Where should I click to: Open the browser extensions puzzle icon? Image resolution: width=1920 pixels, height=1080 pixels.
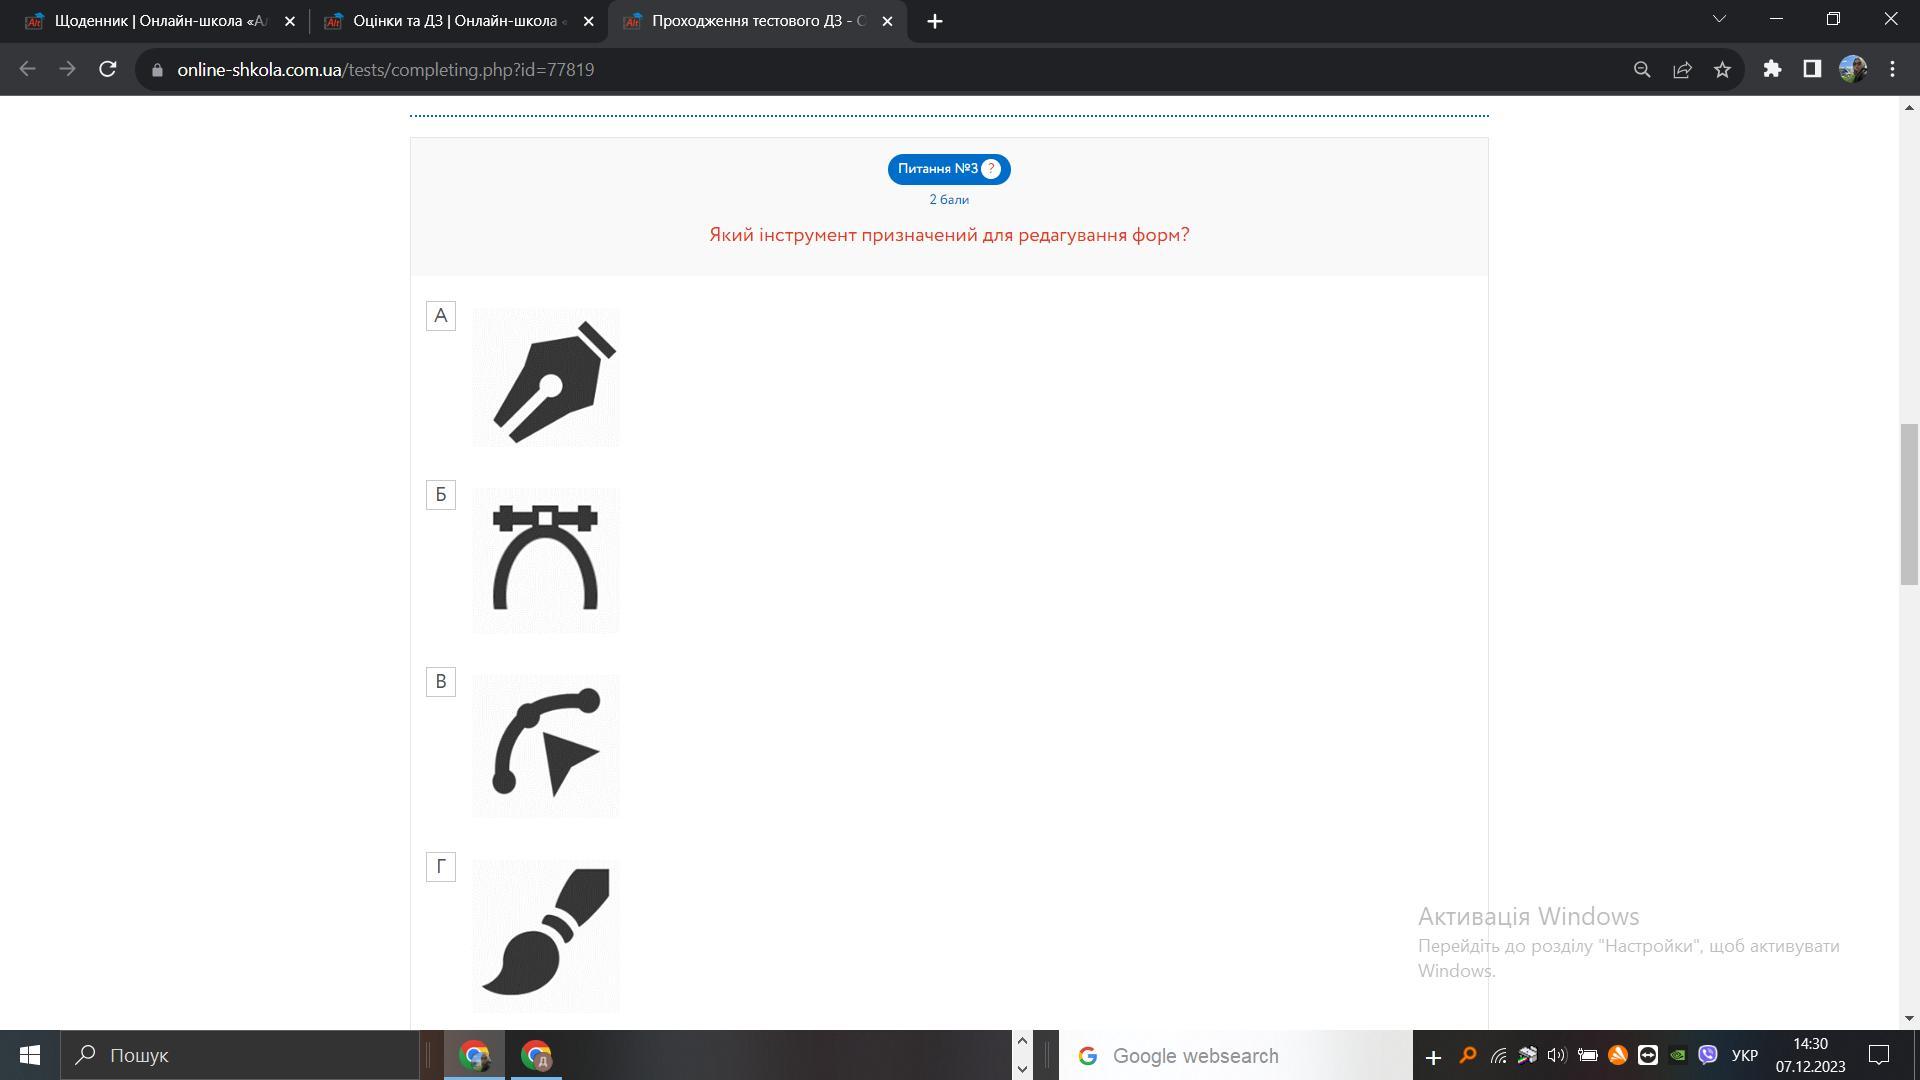click(1772, 69)
